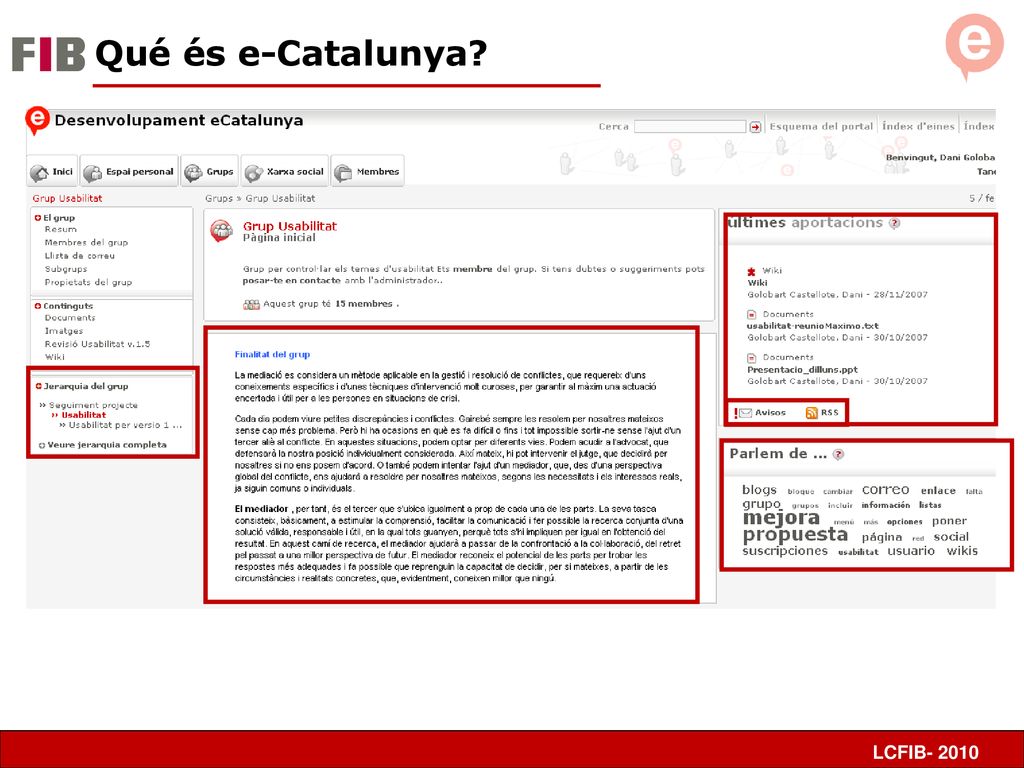Click the Xarxa social icon
1024x768 pixels.
(253, 172)
